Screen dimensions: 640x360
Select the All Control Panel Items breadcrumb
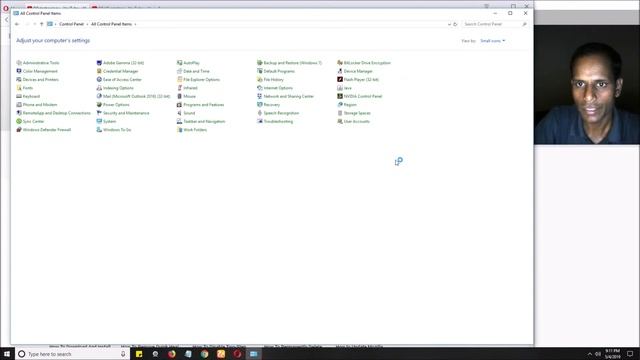pos(111,24)
